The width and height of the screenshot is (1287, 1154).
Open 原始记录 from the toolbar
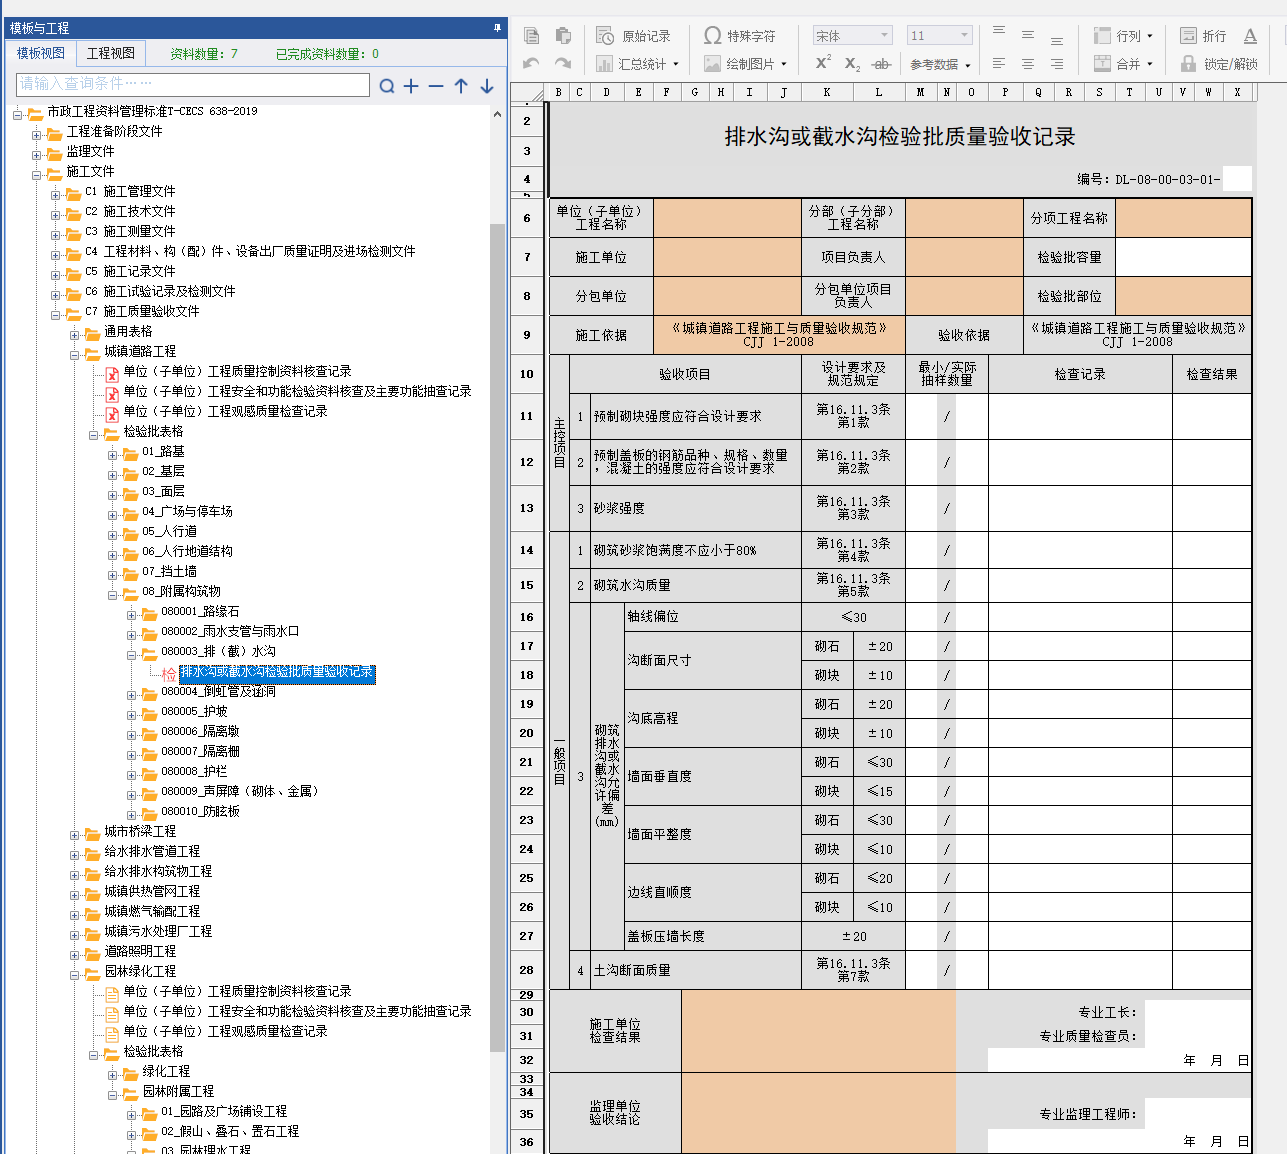[x=633, y=36]
